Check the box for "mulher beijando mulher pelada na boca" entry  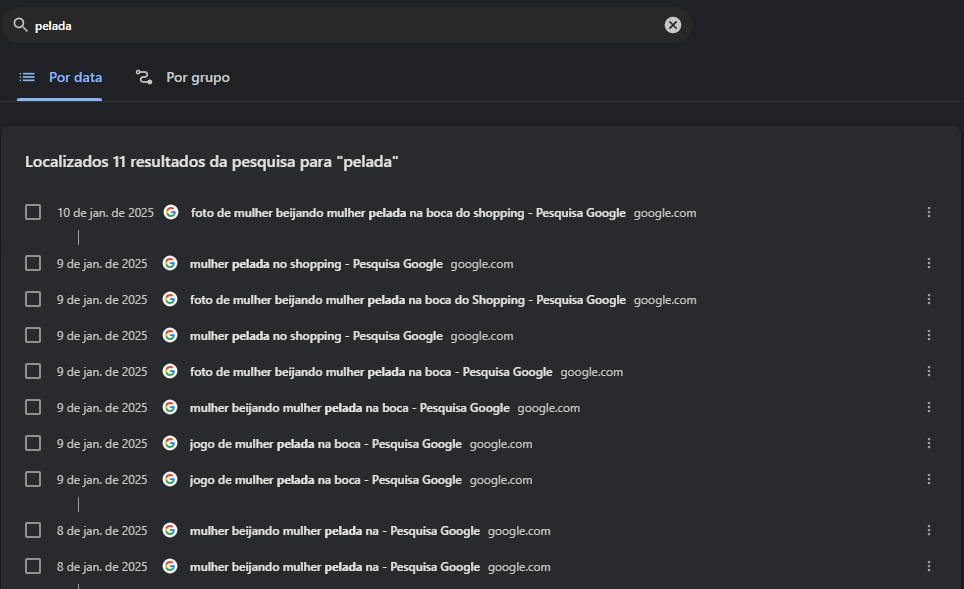tap(33, 407)
